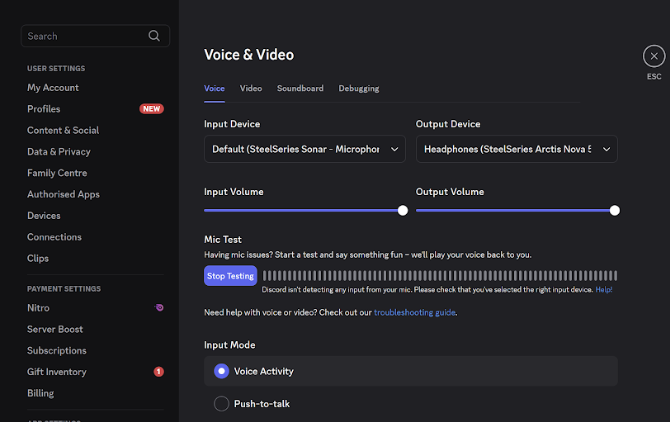This screenshot has width=670, height=422.
Task: Click the Input Mode heading
Action: [x=229, y=345]
